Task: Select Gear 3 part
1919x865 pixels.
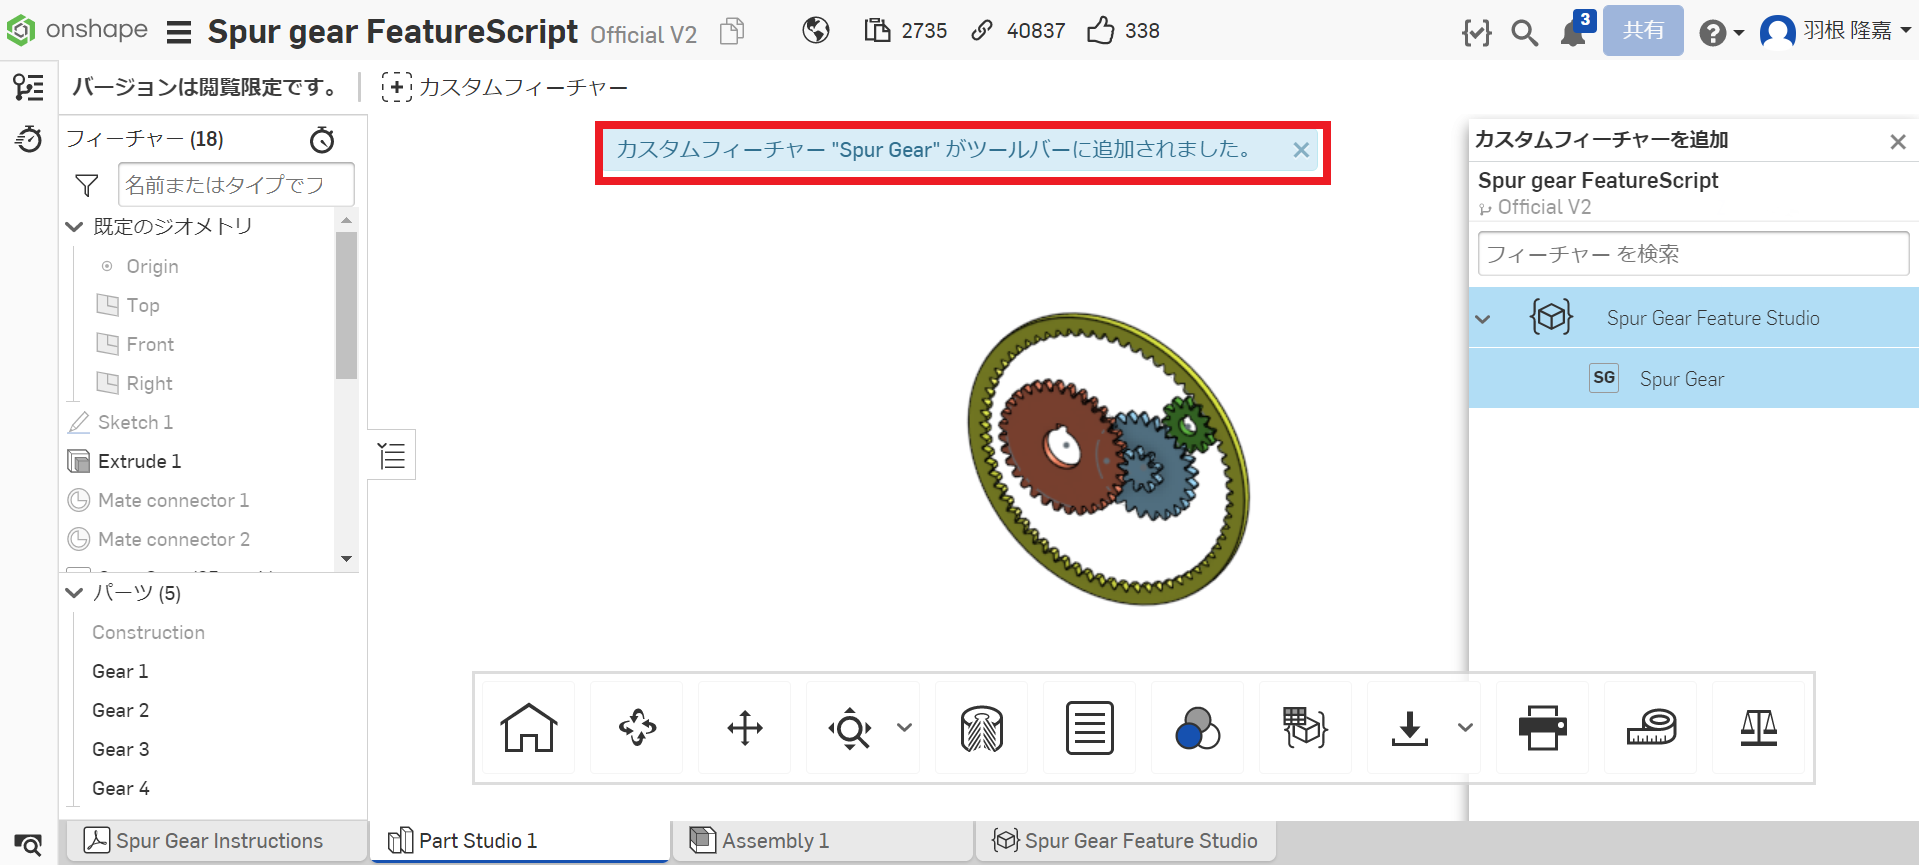Action: point(120,749)
